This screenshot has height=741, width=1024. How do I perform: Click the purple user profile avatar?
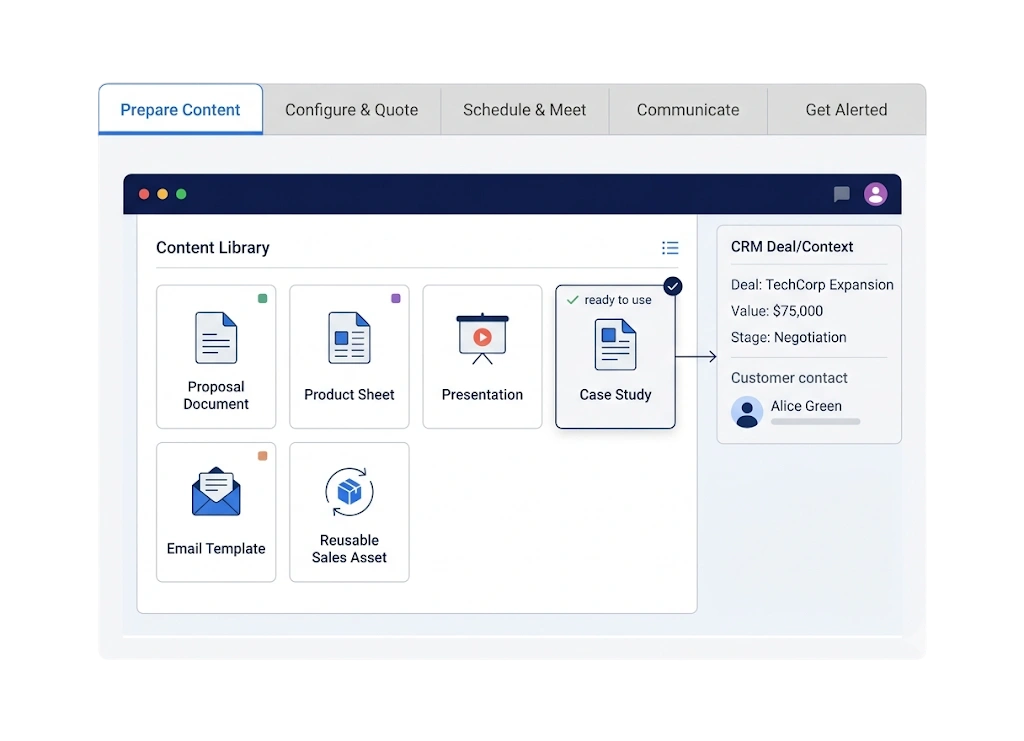tap(875, 194)
